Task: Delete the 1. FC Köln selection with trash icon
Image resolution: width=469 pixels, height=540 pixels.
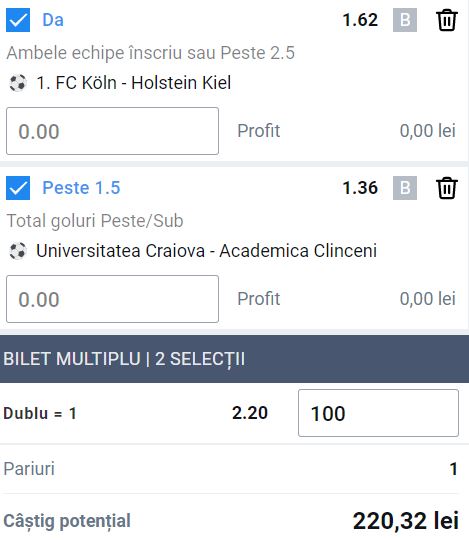Action: (x=447, y=20)
